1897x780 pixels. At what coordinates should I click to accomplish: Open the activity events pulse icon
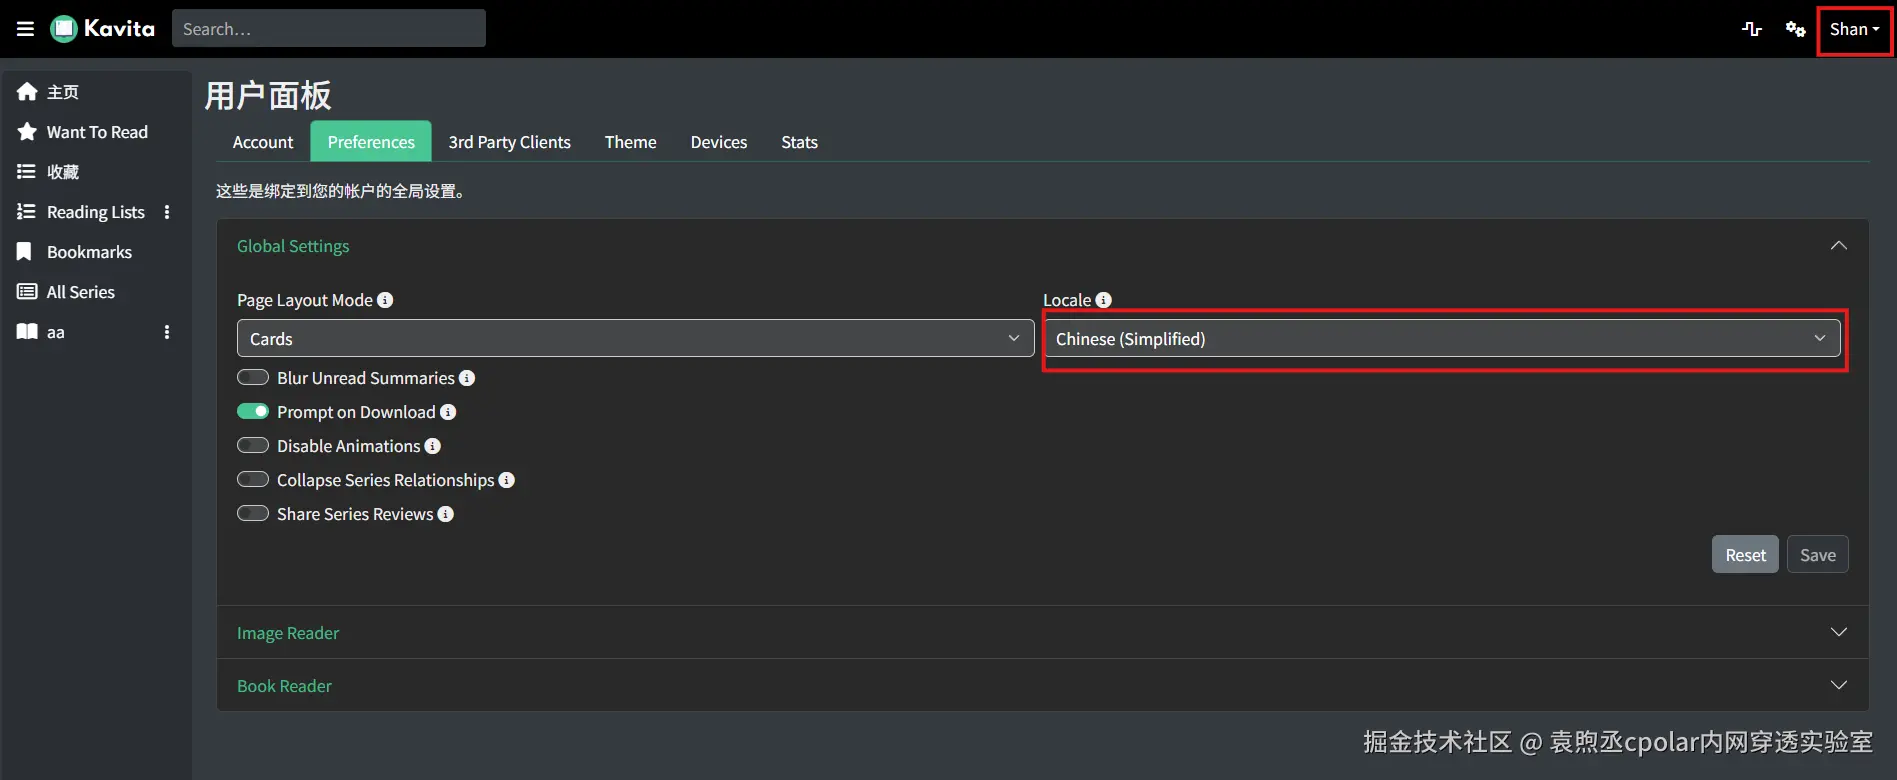[x=1752, y=29]
